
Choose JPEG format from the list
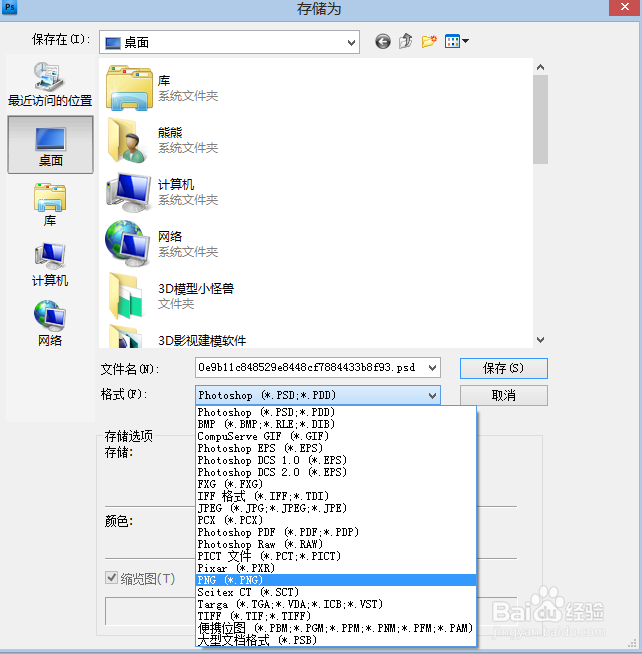[x=336, y=508]
